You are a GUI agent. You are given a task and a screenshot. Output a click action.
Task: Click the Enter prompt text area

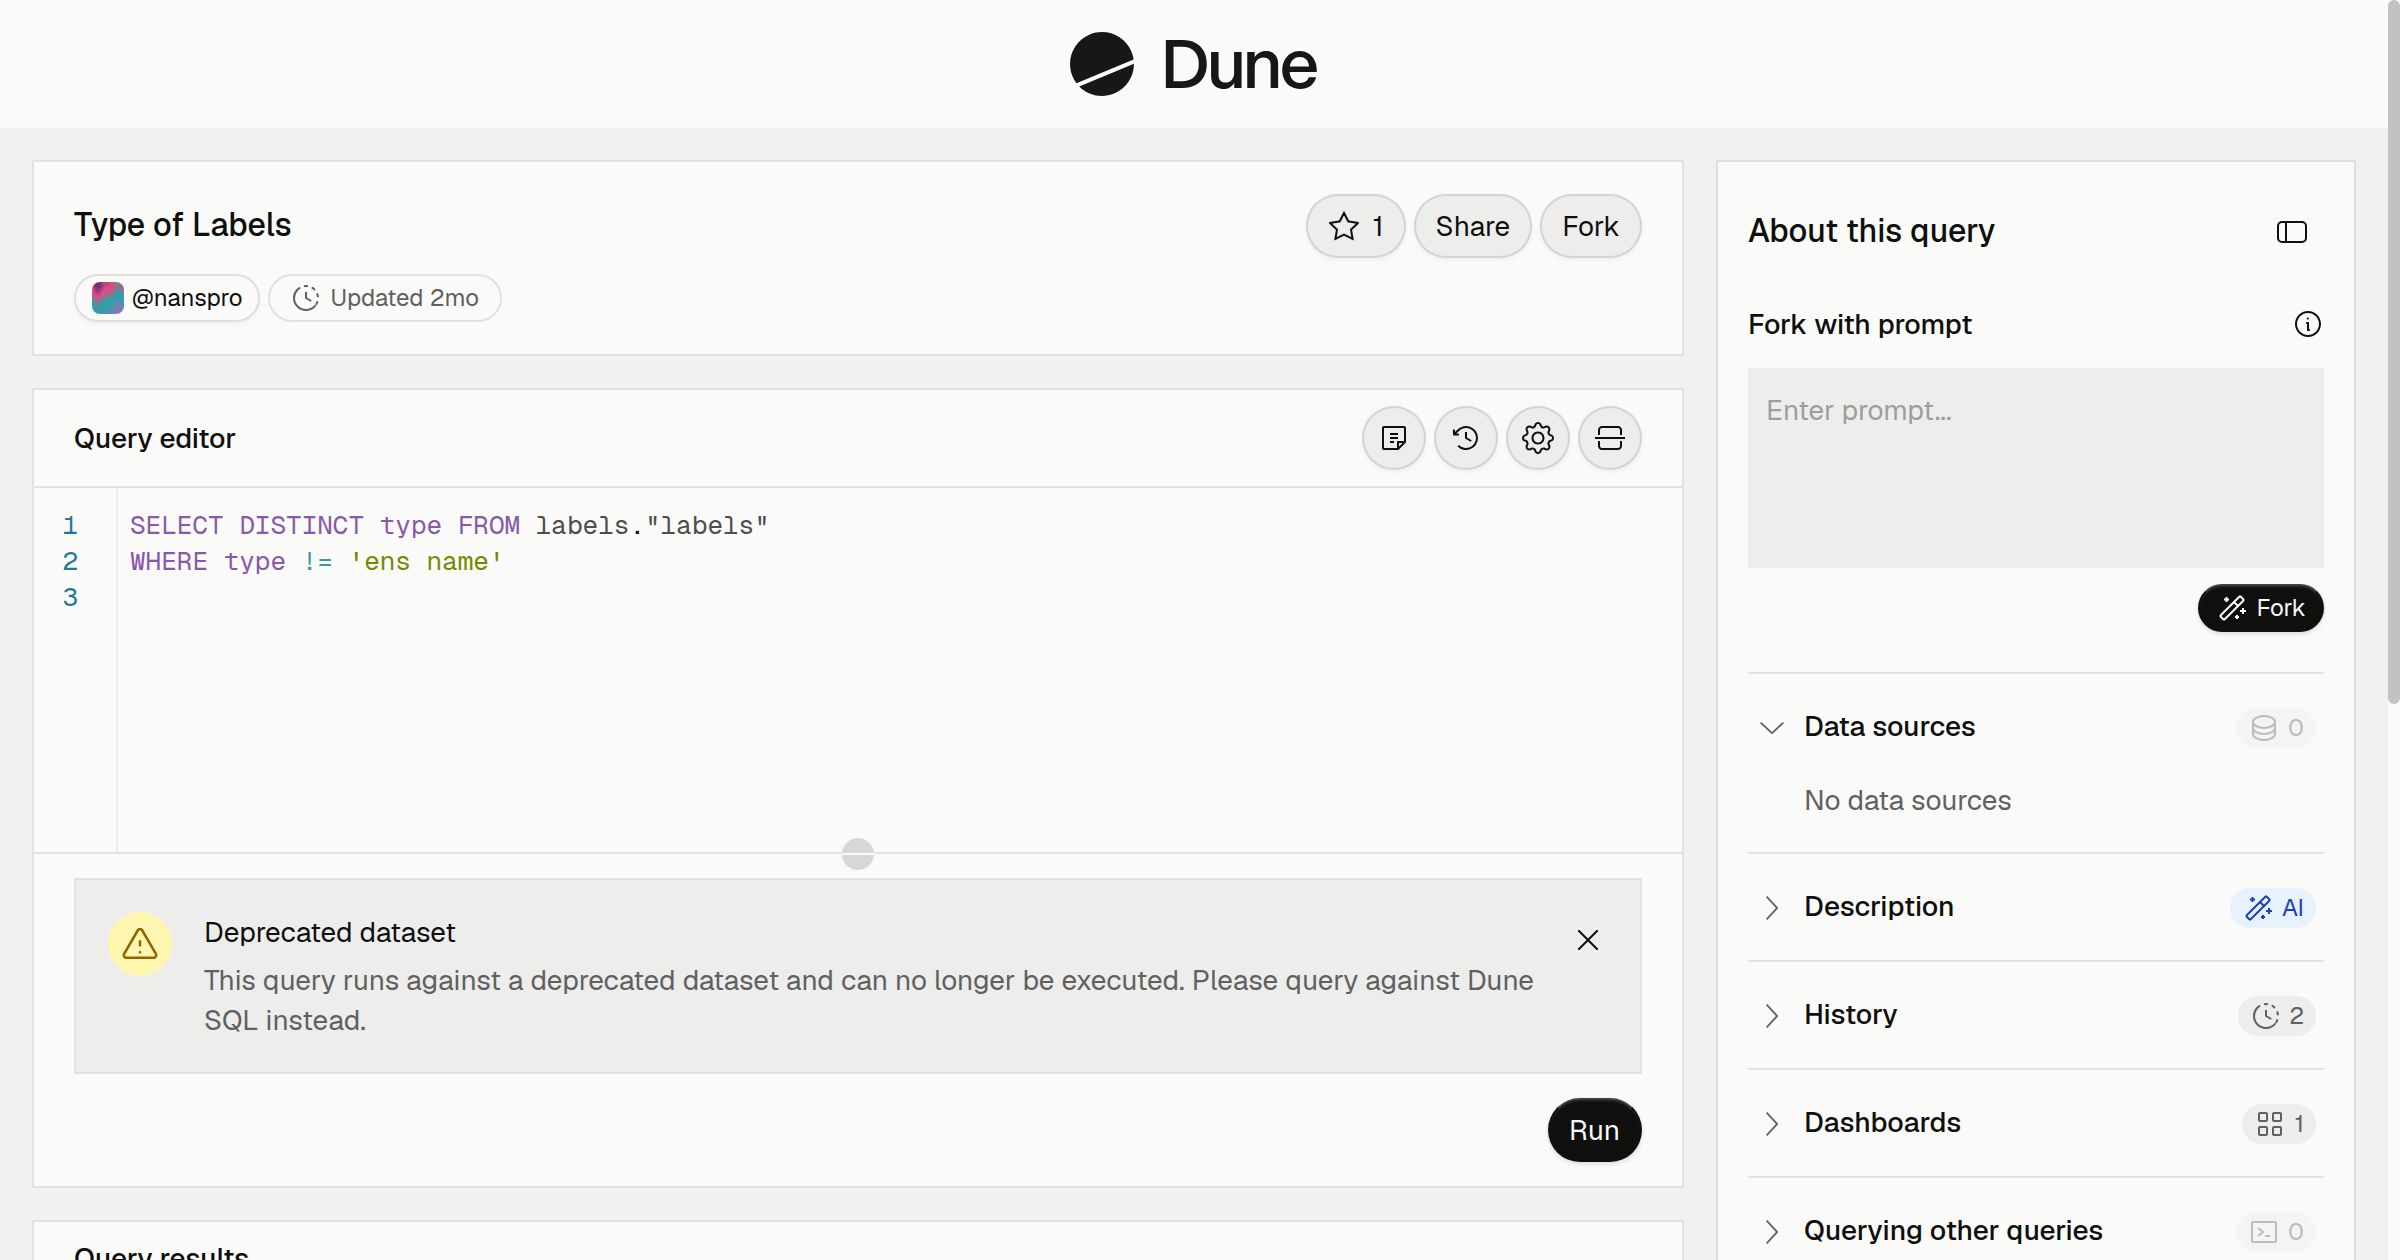point(2035,468)
